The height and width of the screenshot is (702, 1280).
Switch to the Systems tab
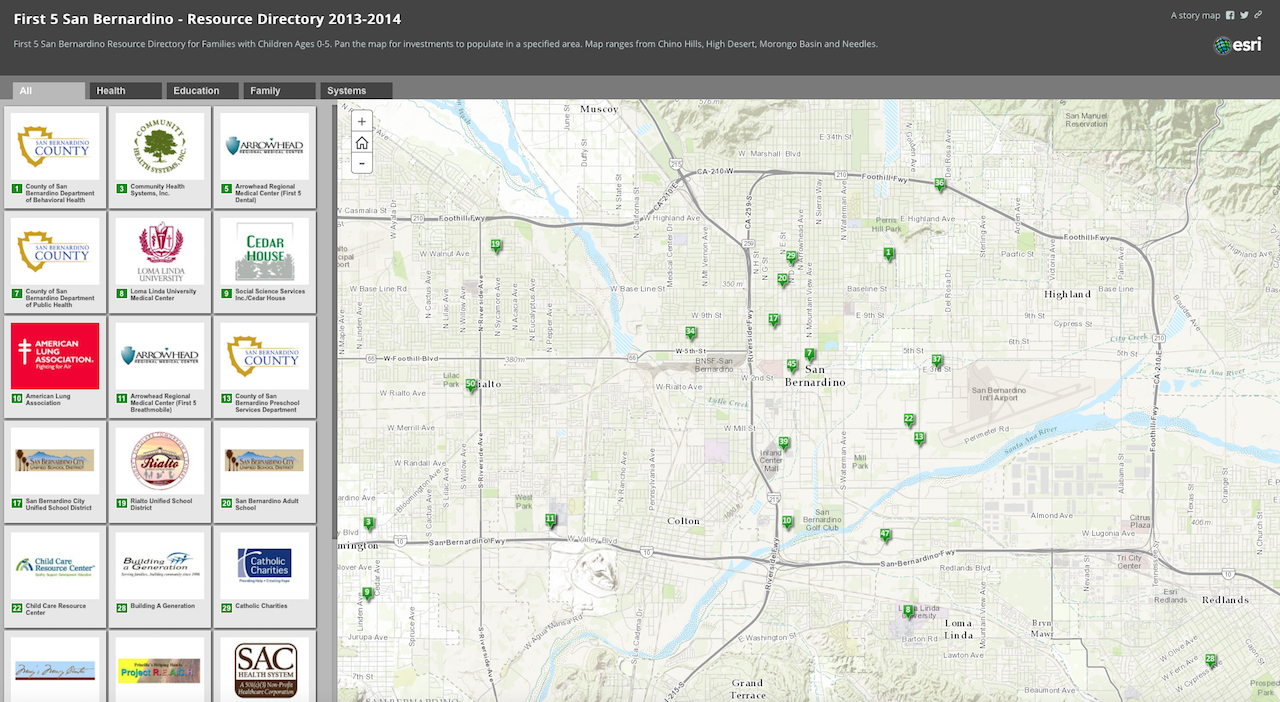pos(356,91)
